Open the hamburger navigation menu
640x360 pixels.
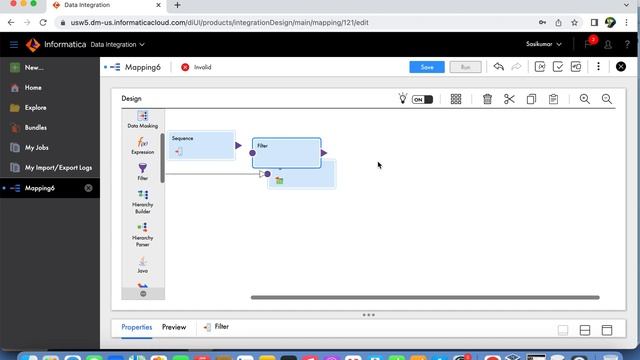click(x=14, y=44)
